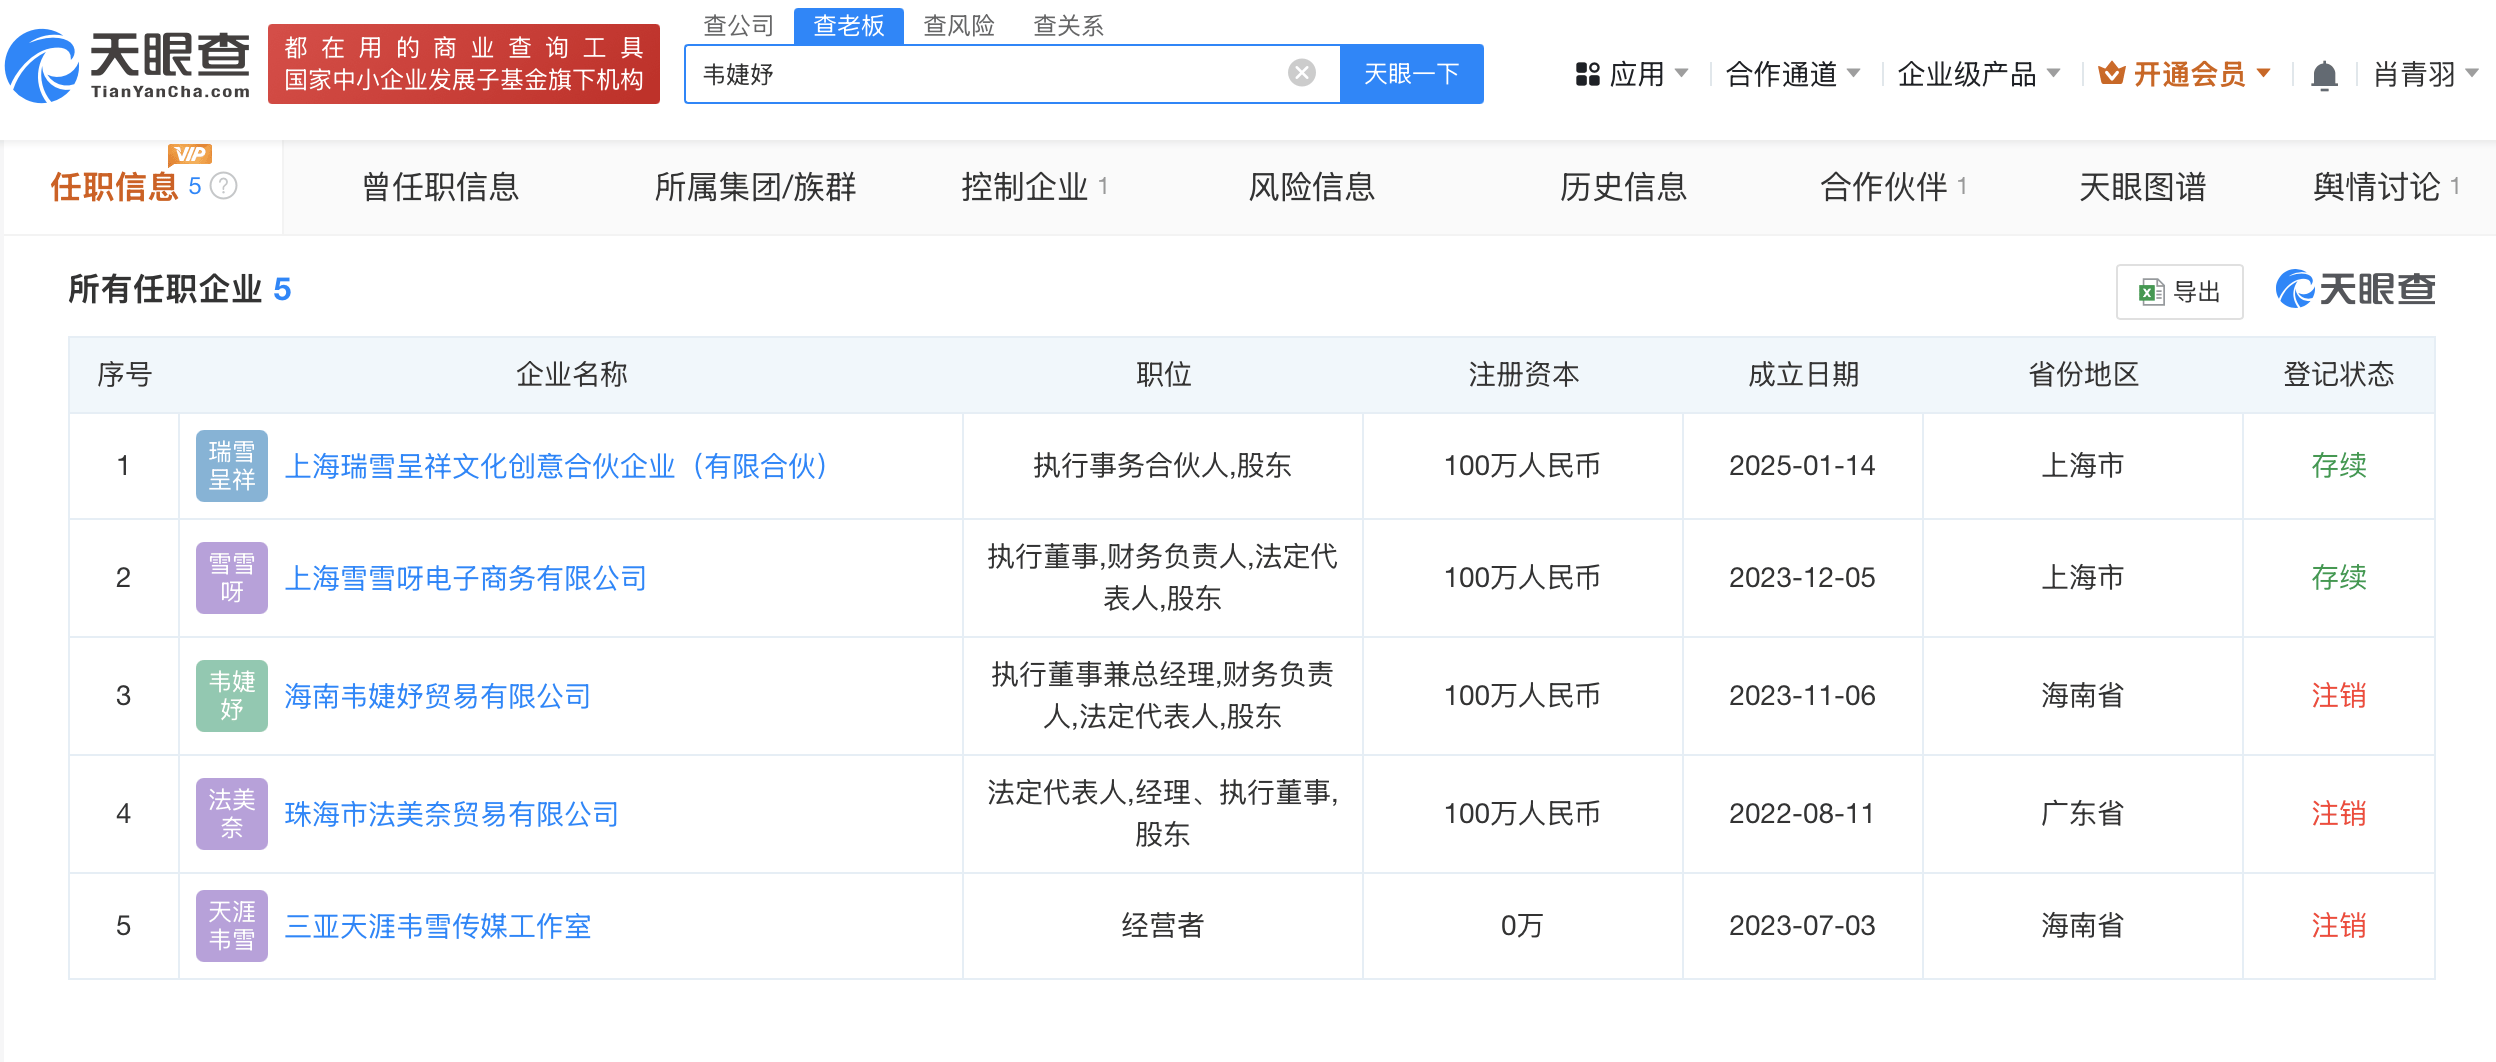Open 珠海市法美奈贸易有限公司 link
Image resolution: width=2496 pixels, height=1062 pixels.
(x=452, y=814)
